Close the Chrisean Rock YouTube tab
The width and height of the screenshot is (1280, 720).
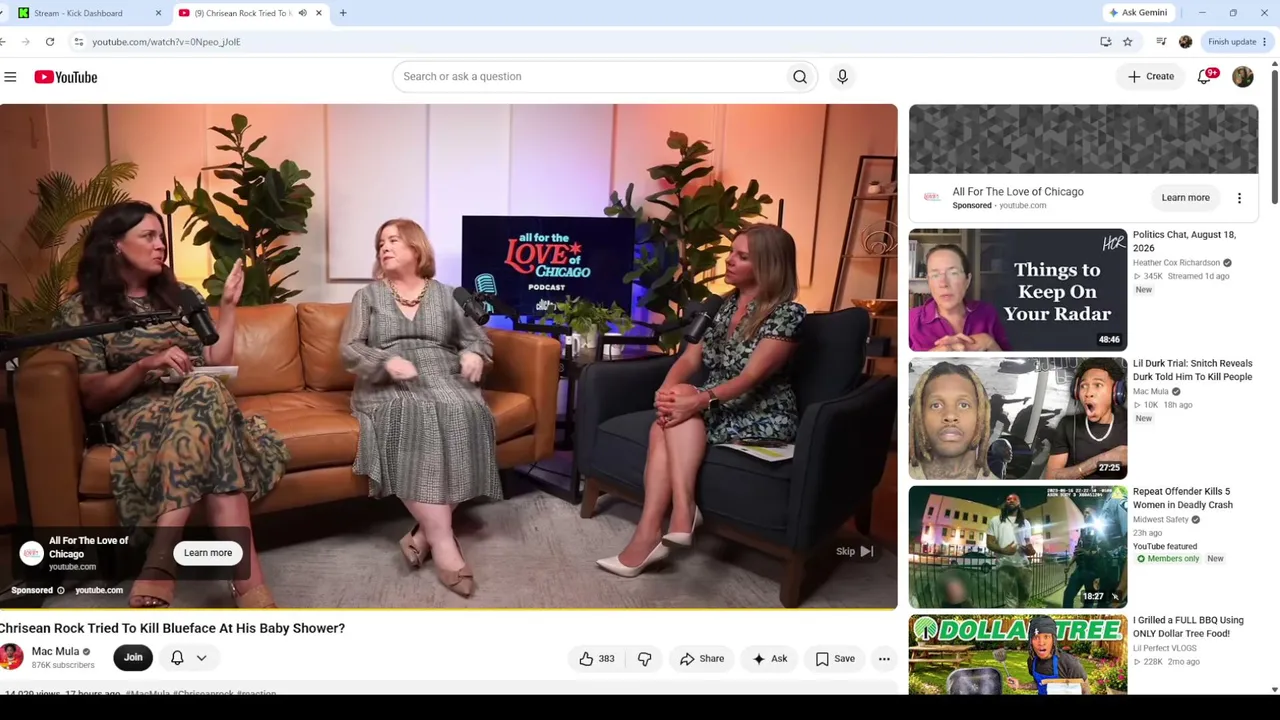pyautogui.click(x=319, y=13)
